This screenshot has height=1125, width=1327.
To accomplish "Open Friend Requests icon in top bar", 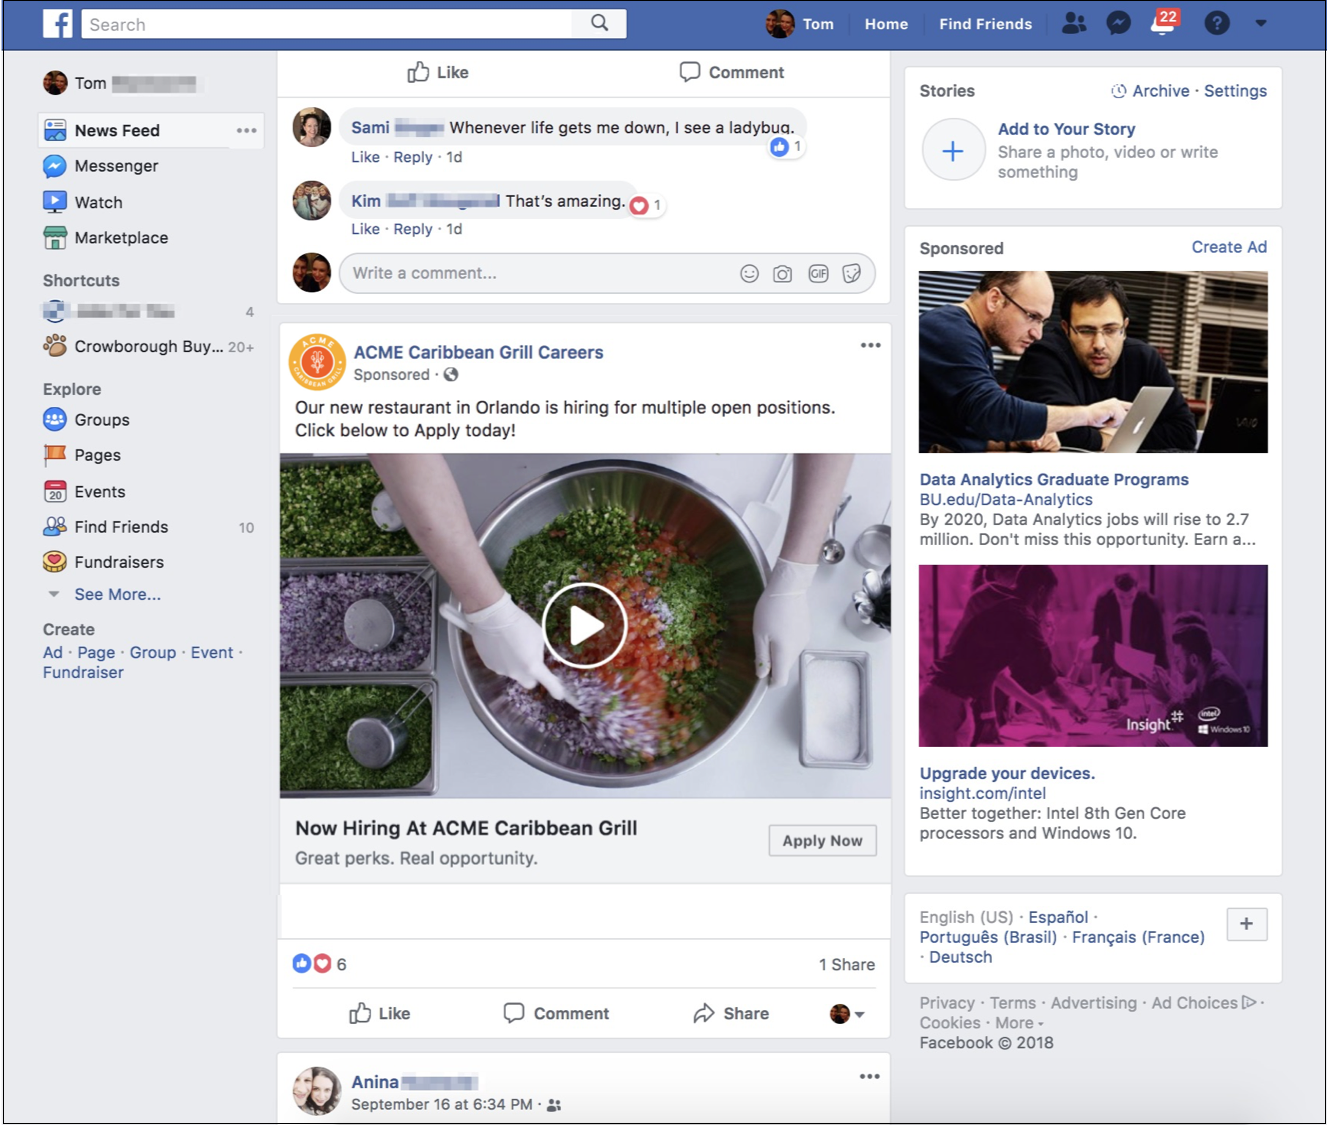I will tap(1074, 23).
